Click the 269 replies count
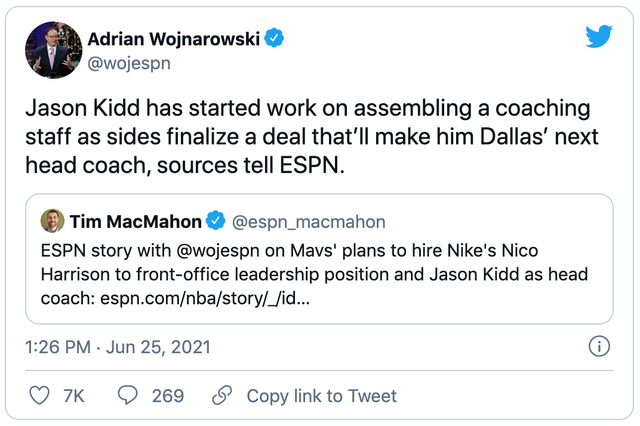This screenshot has height=426, width=640. click(x=167, y=396)
